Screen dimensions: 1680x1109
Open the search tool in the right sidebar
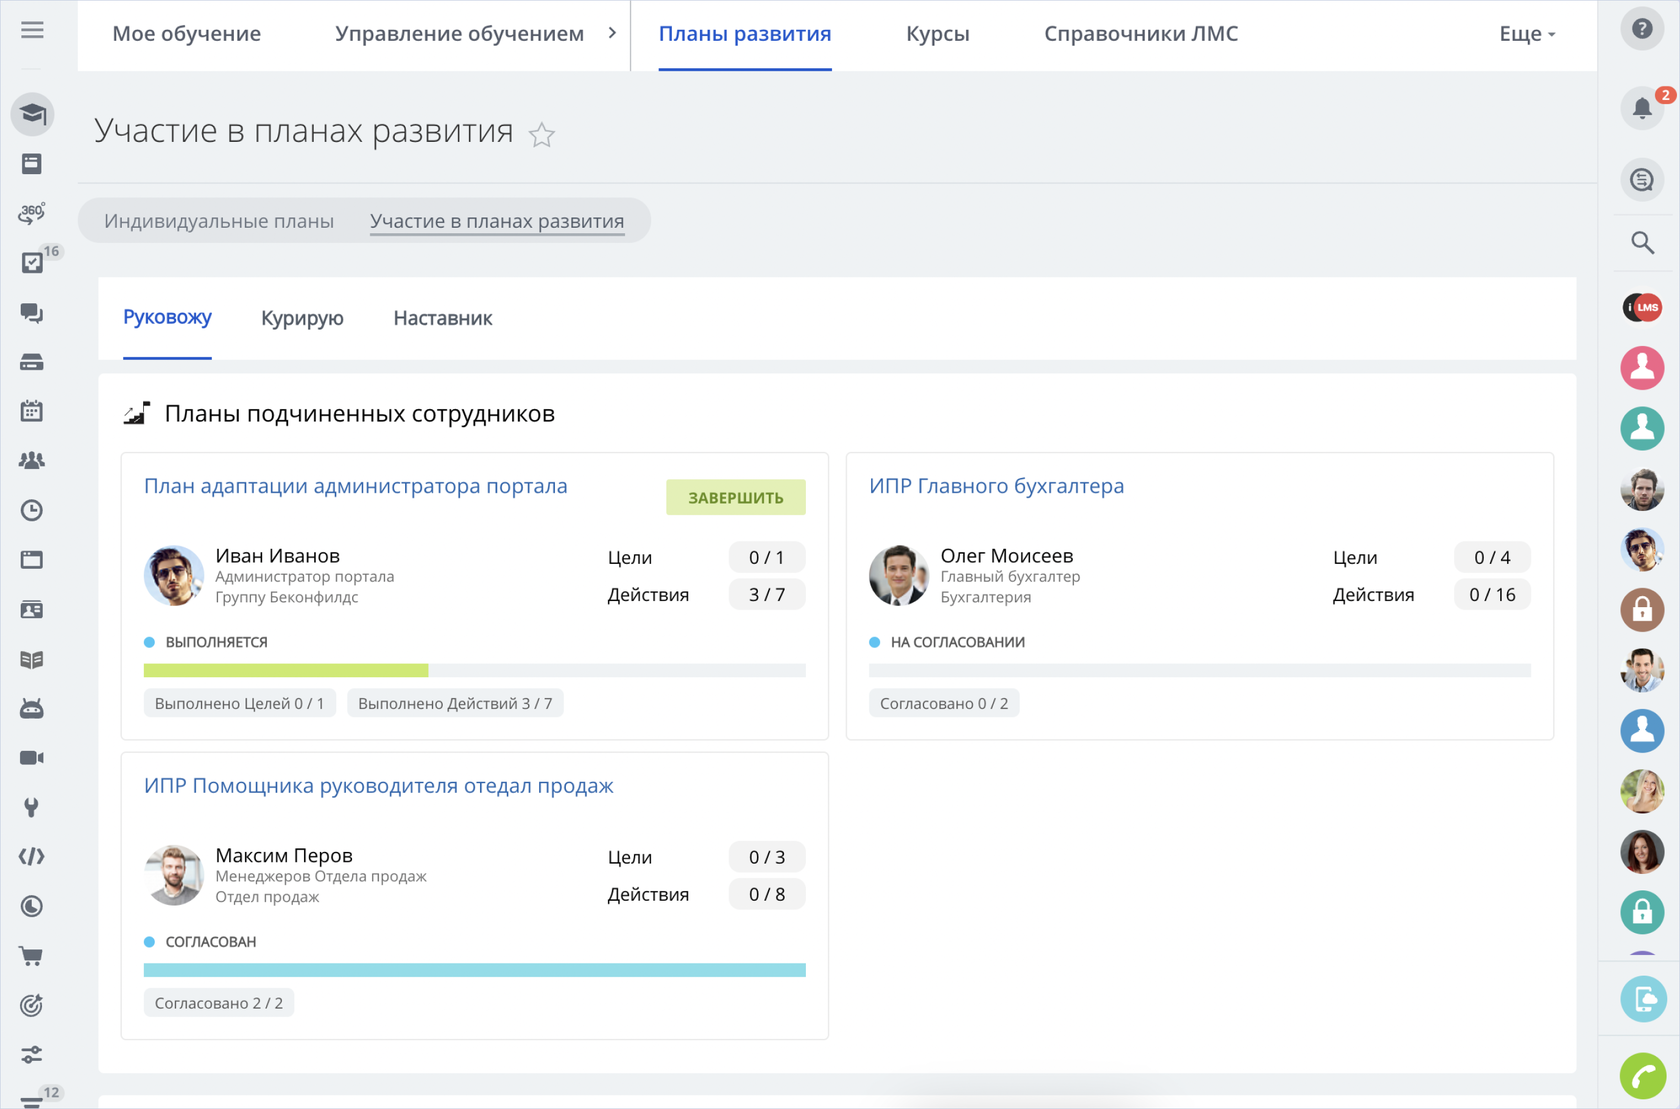click(1641, 242)
